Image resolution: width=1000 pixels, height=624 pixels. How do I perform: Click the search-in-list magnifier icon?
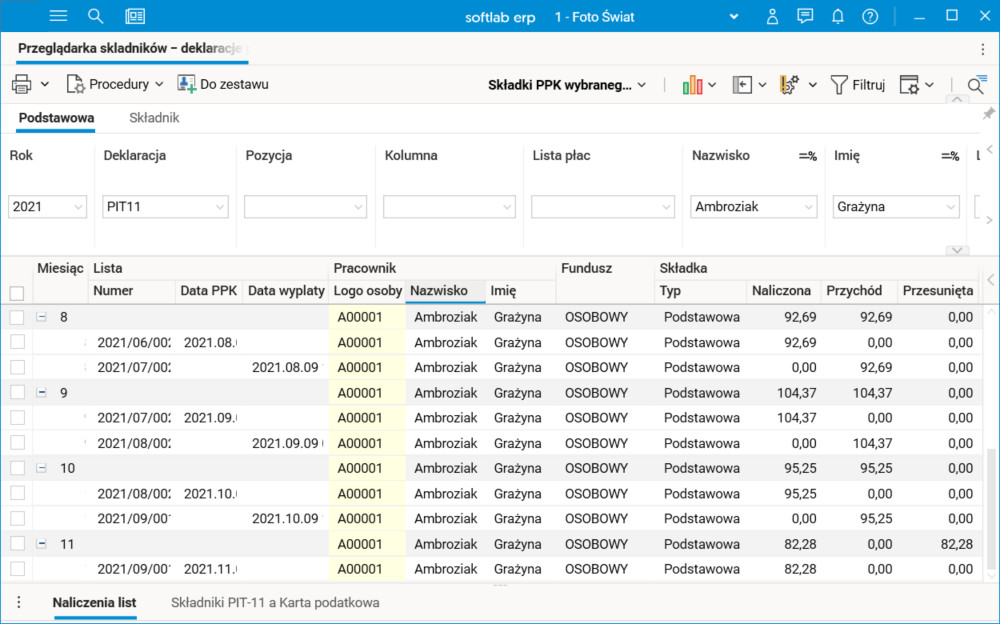976,84
